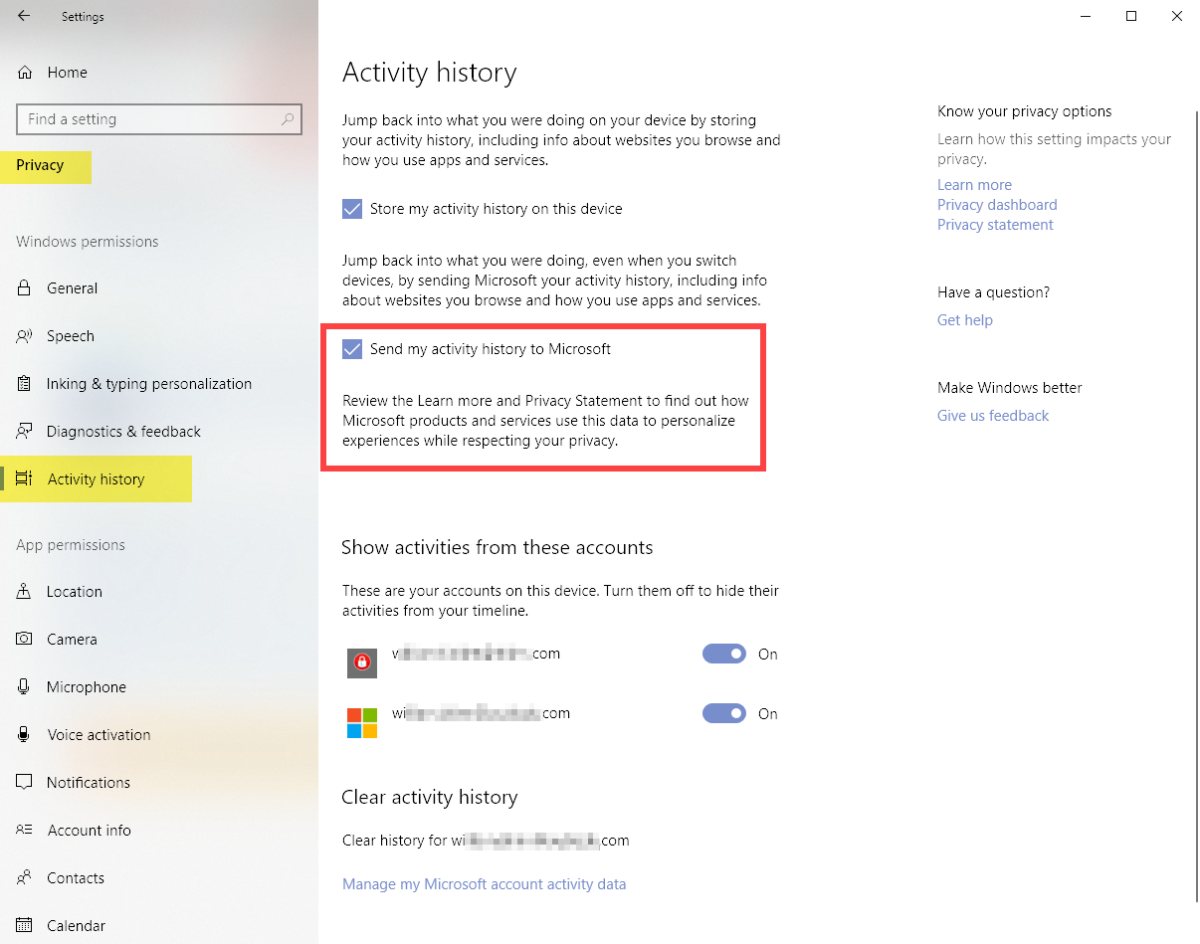
Task: Click the Find a setting search box
Action: 159,119
